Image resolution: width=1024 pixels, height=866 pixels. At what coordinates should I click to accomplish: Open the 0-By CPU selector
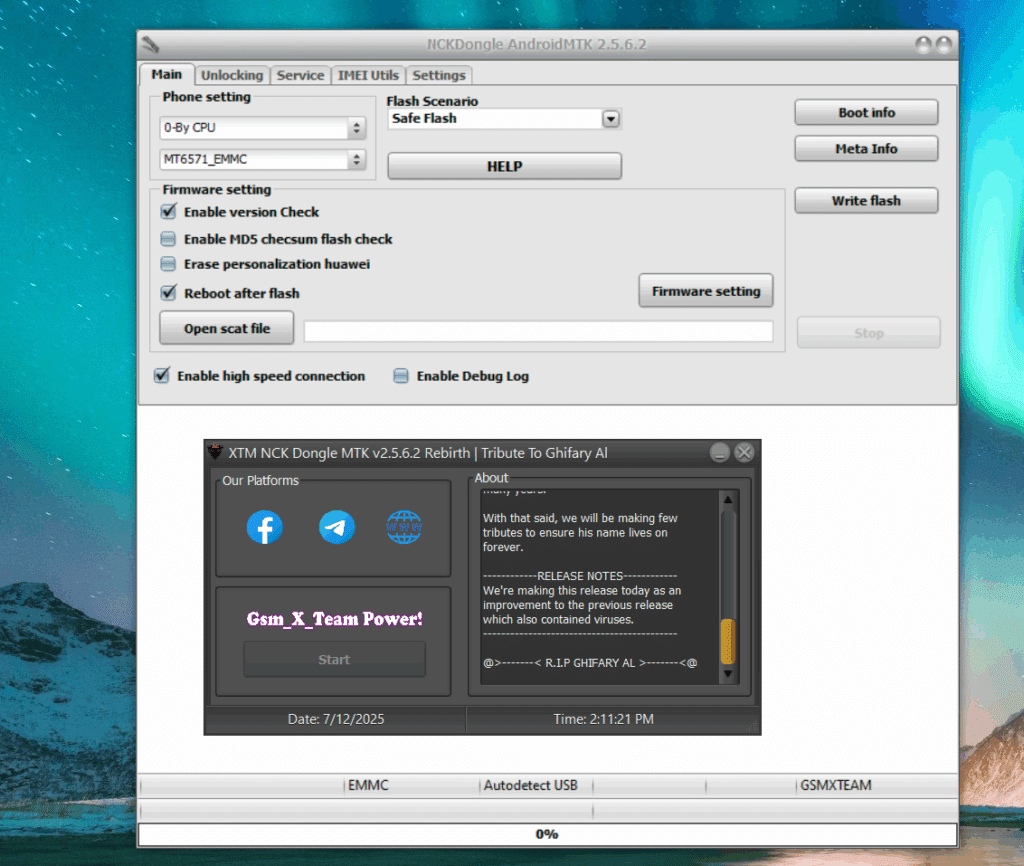(x=356, y=129)
